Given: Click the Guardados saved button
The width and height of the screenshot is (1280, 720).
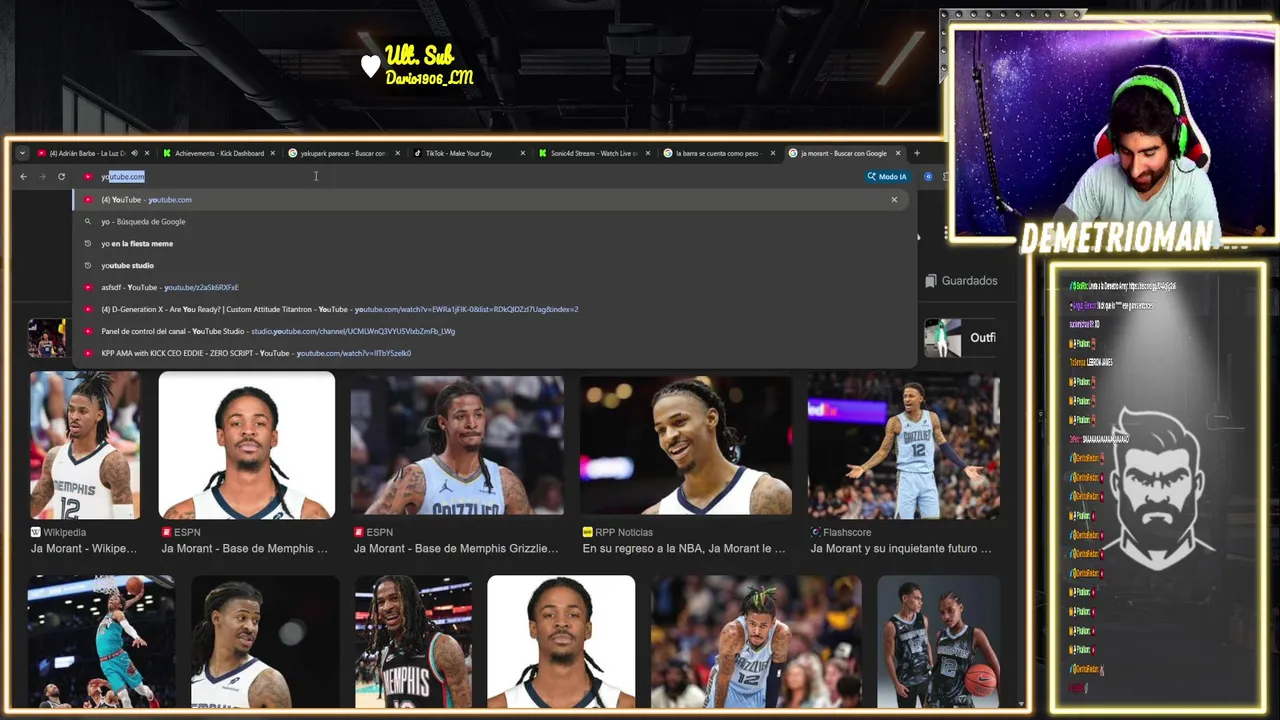Looking at the screenshot, I should pyautogui.click(x=961, y=281).
